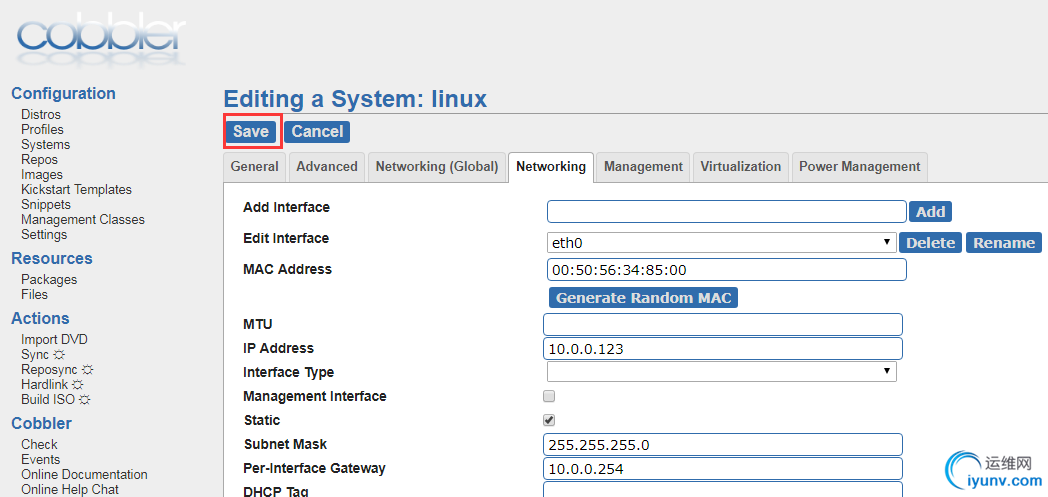
Task: Open the Packages link
Action: click(x=49, y=279)
